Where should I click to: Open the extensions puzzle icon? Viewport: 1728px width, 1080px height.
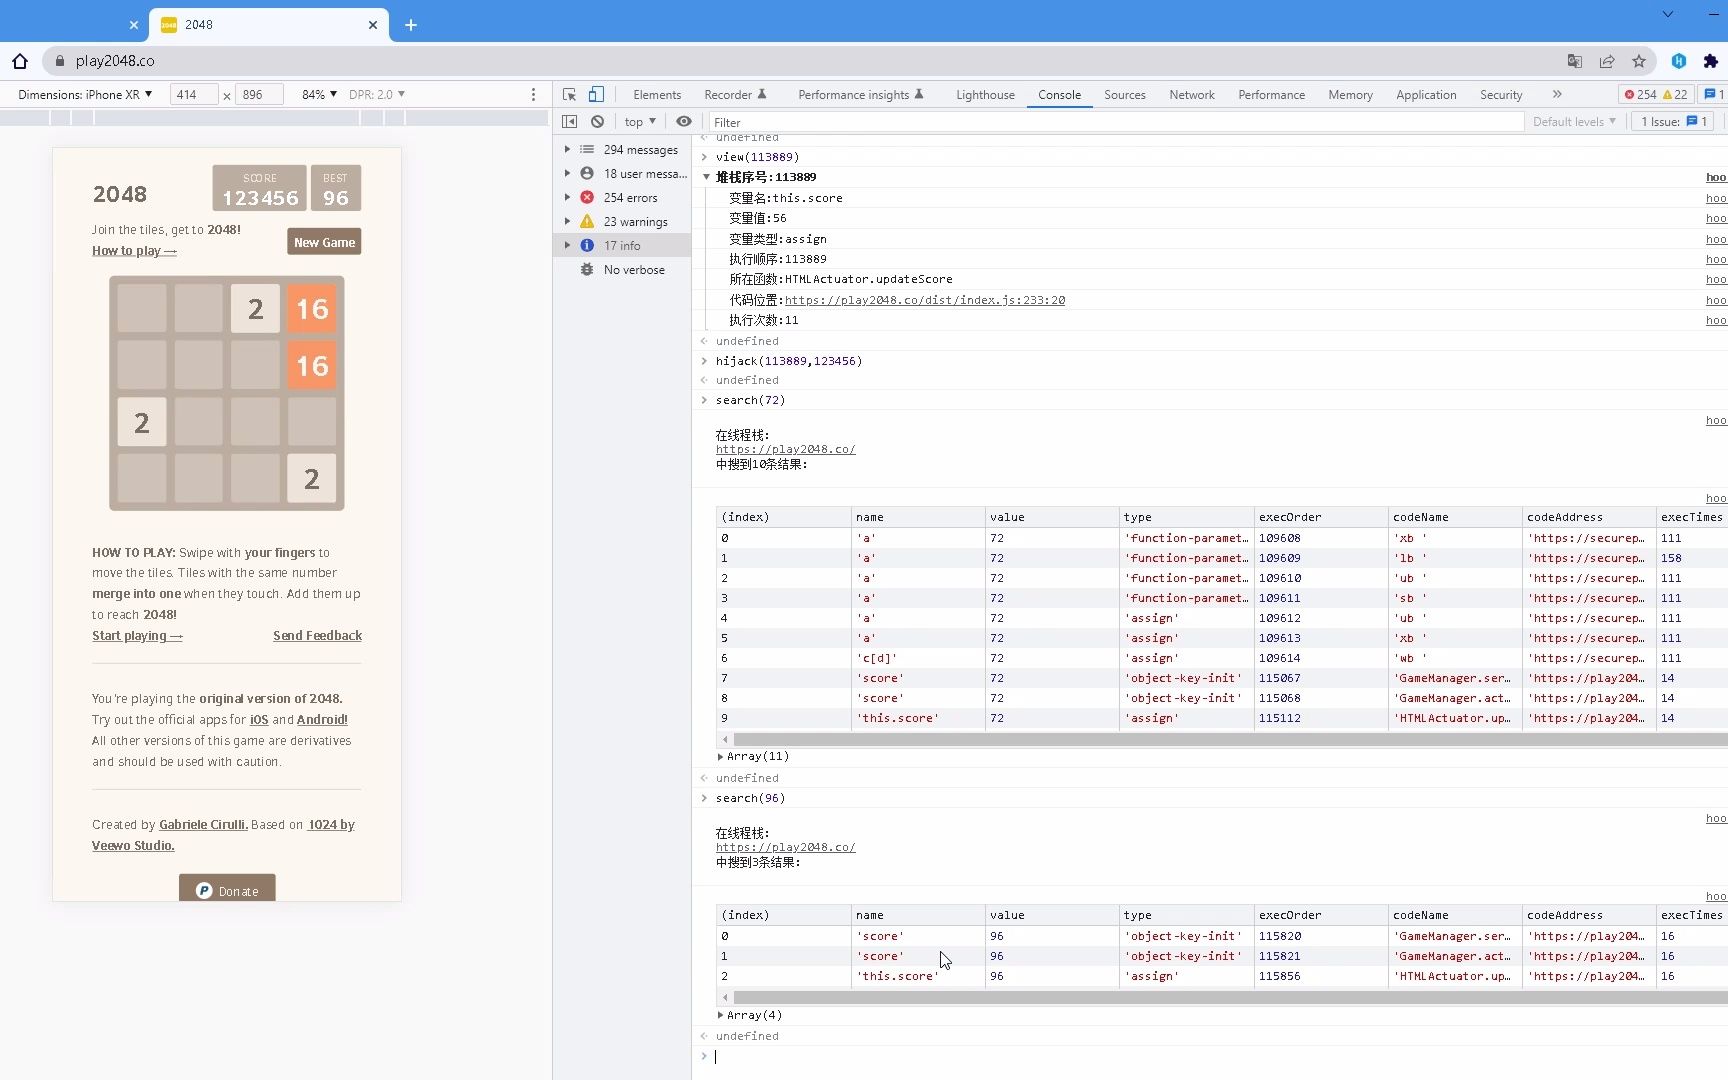click(x=1711, y=61)
